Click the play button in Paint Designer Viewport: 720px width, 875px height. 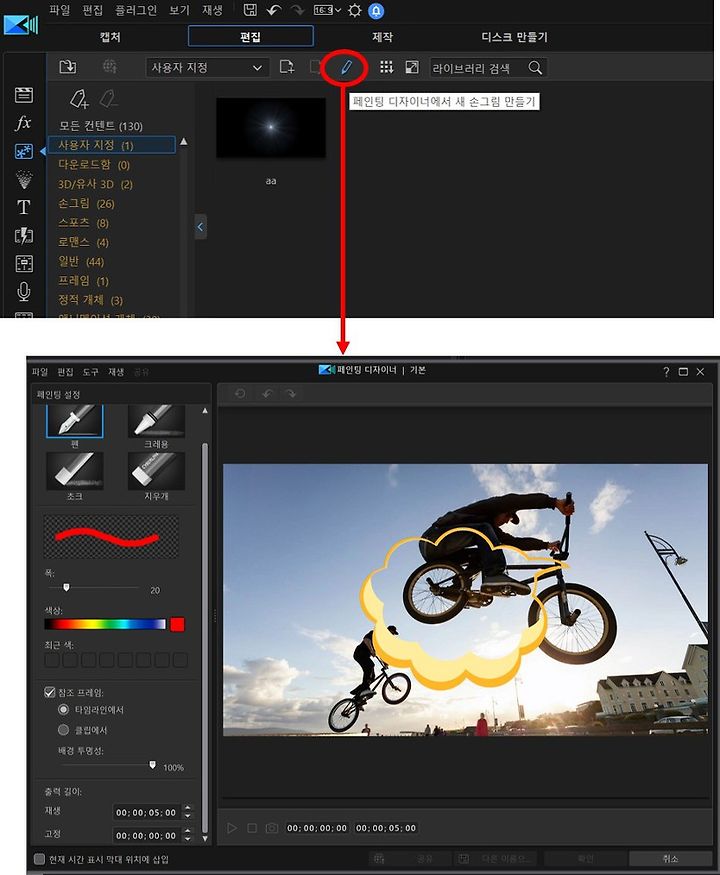coord(232,828)
